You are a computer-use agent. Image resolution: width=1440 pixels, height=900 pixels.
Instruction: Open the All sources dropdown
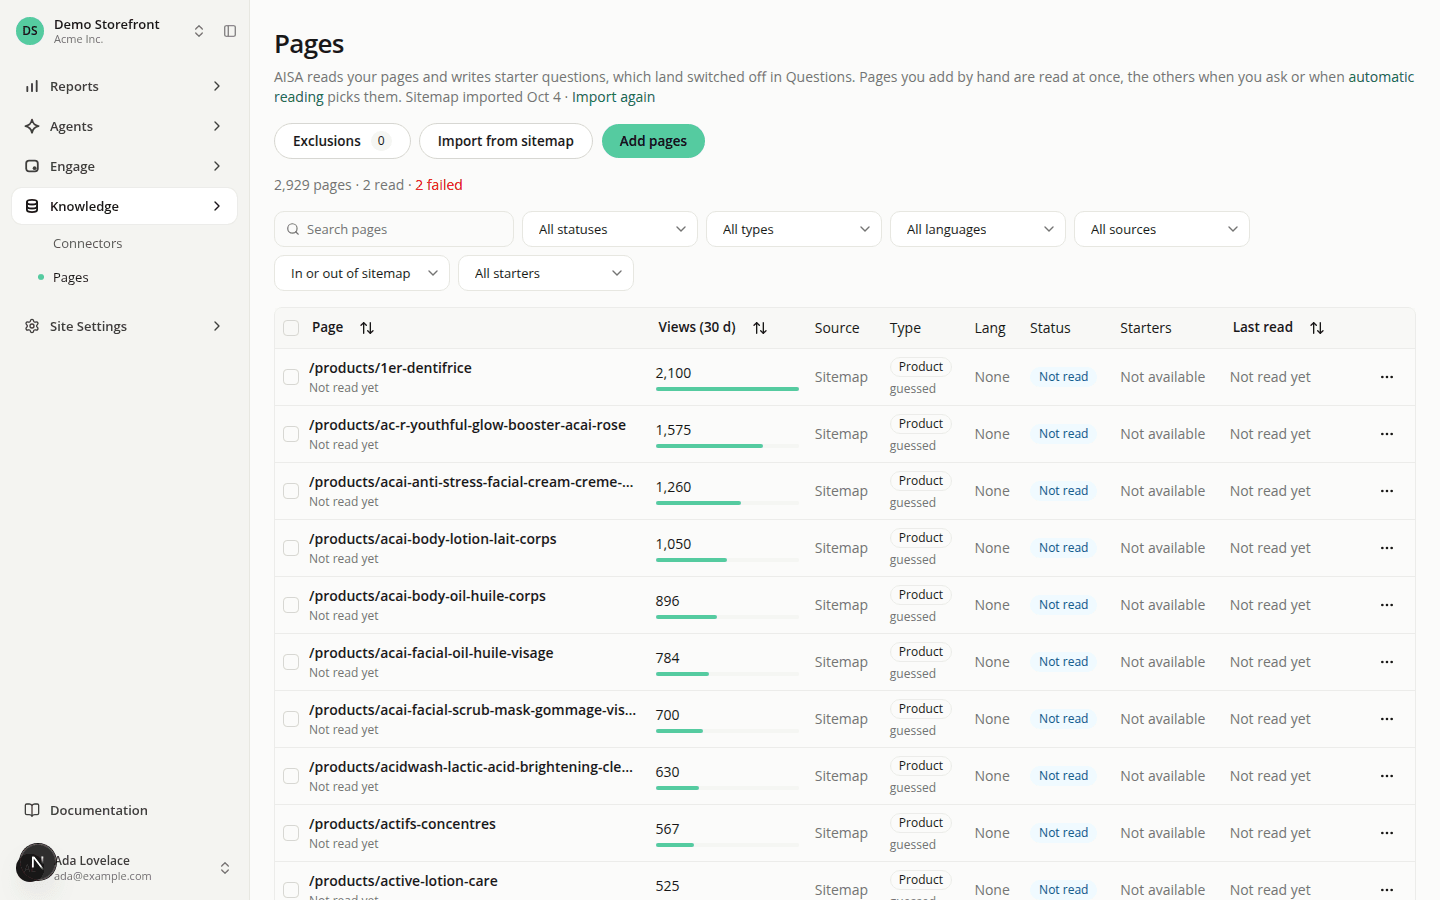pos(1162,229)
